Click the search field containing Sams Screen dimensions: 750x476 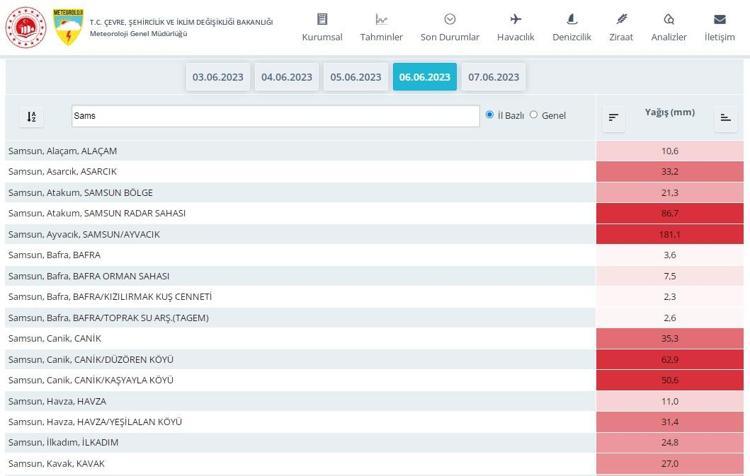coord(275,116)
